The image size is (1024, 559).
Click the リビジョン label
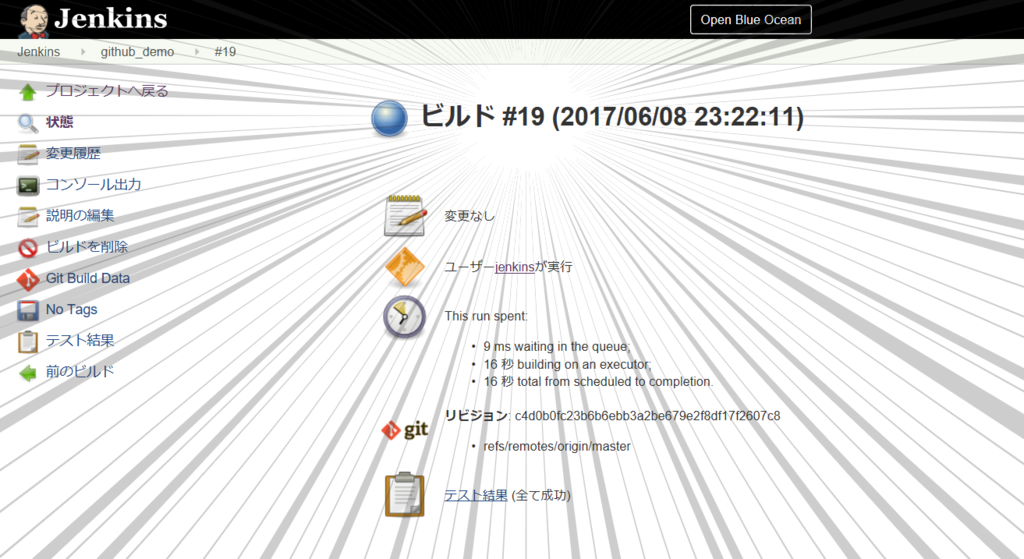pyautogui.click(x=476, y=415)
